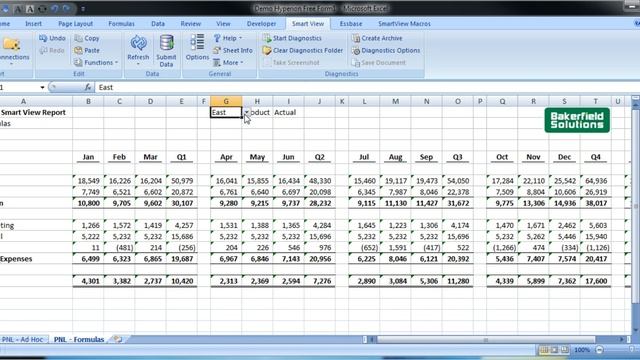Viewport: 640px width, 360px height.
Task: Switch to the Insert ribbon tab
Action: click(33, 24)
